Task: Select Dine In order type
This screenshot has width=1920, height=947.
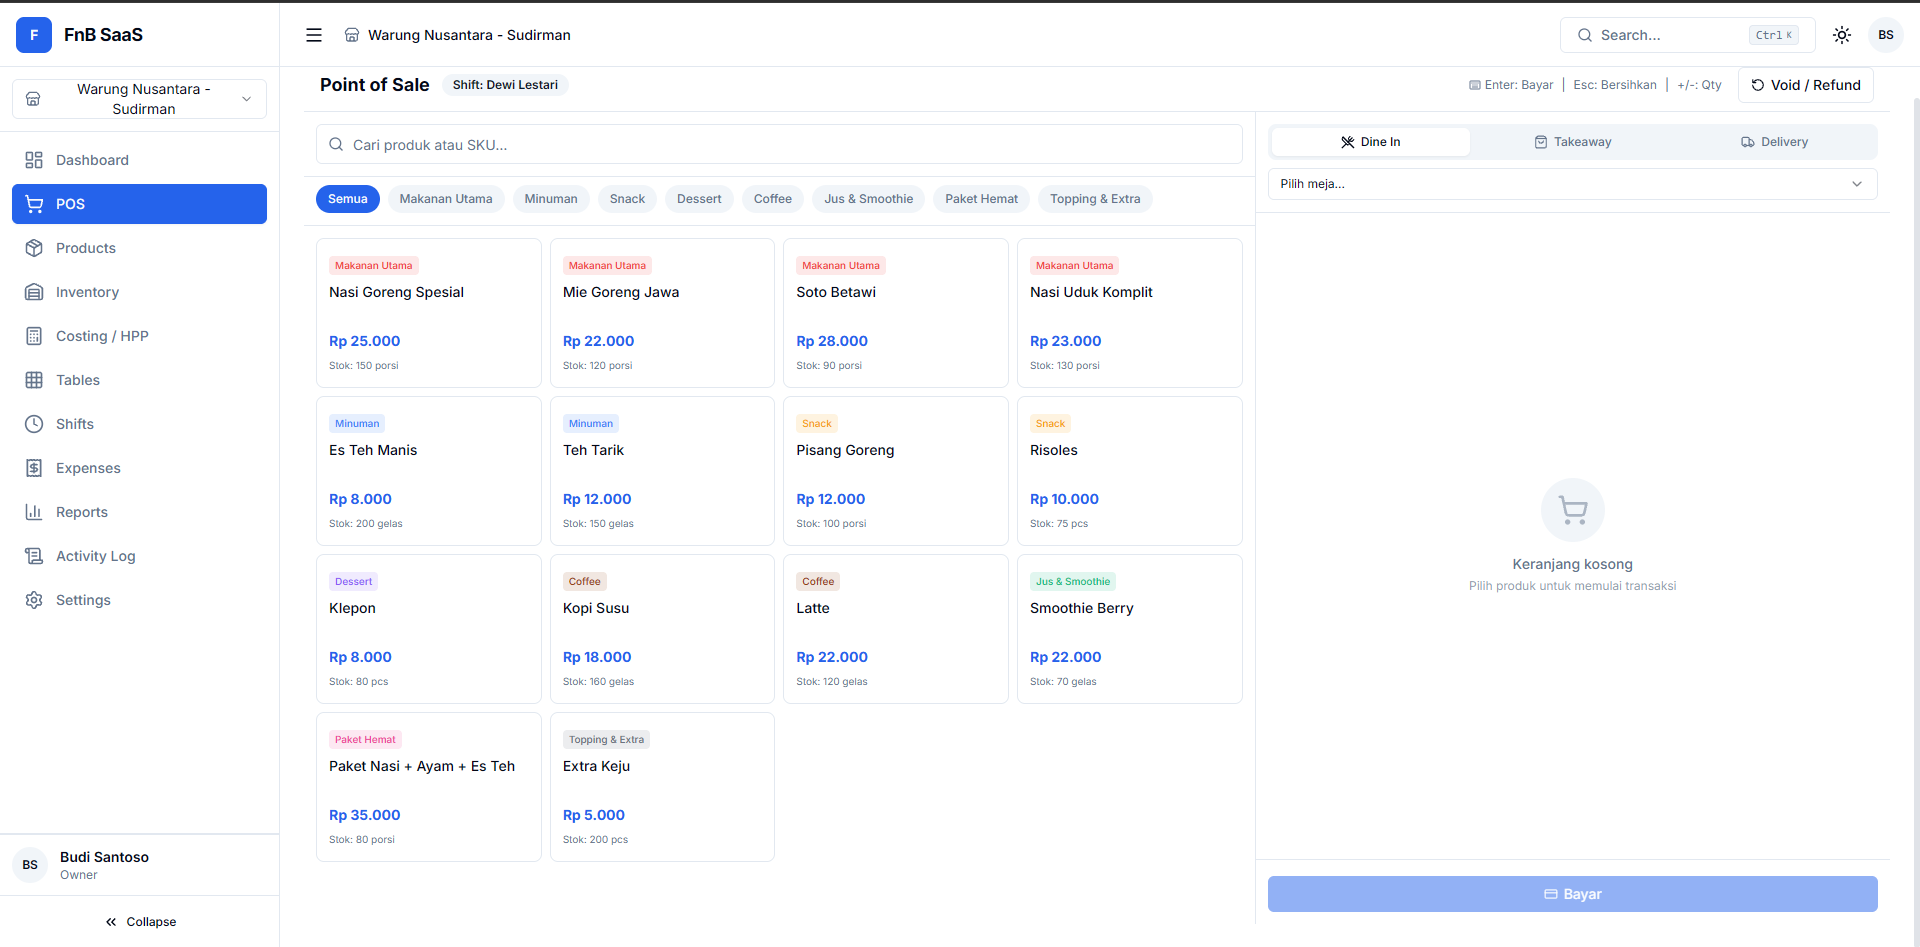Action: [x=1371, y=142]
